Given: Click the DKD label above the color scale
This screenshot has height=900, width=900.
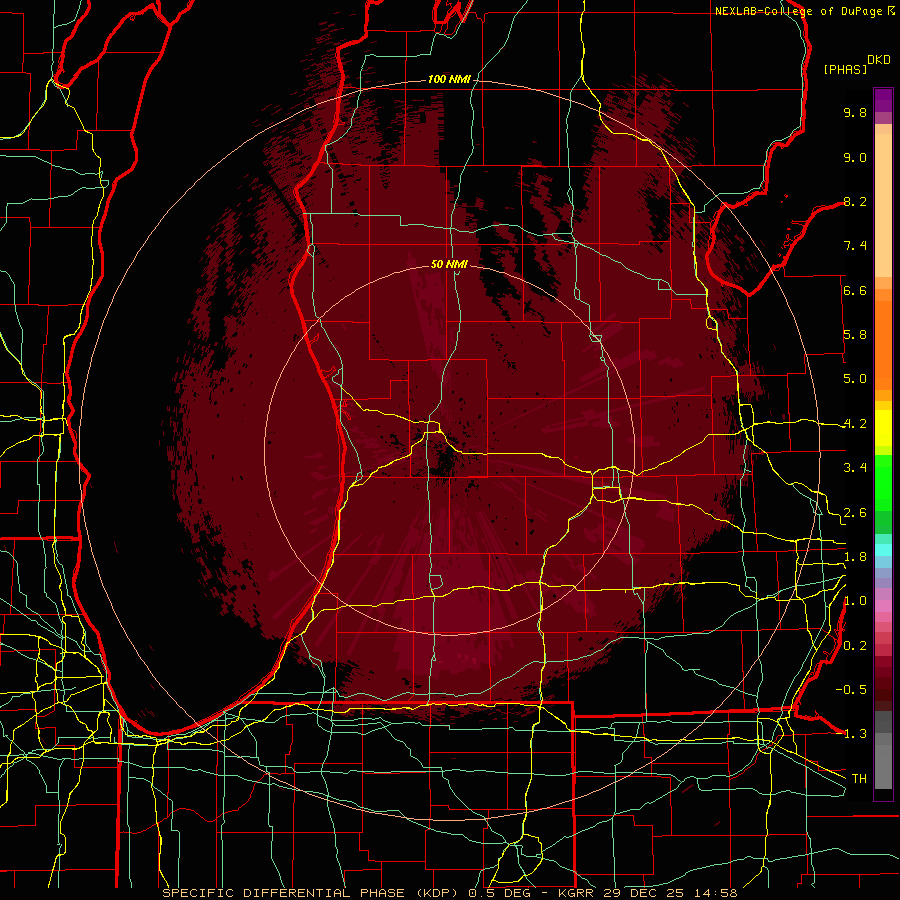Looking at the screenshot, I should (879, 60).
